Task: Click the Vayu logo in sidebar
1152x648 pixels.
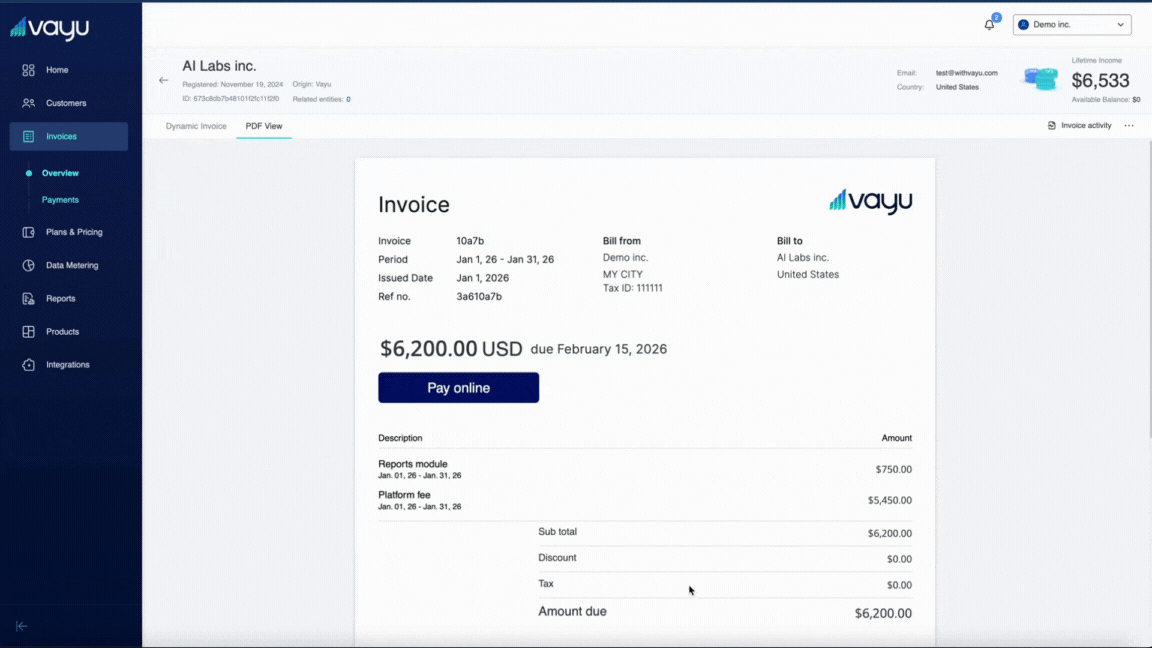Action: click(48, 28)
